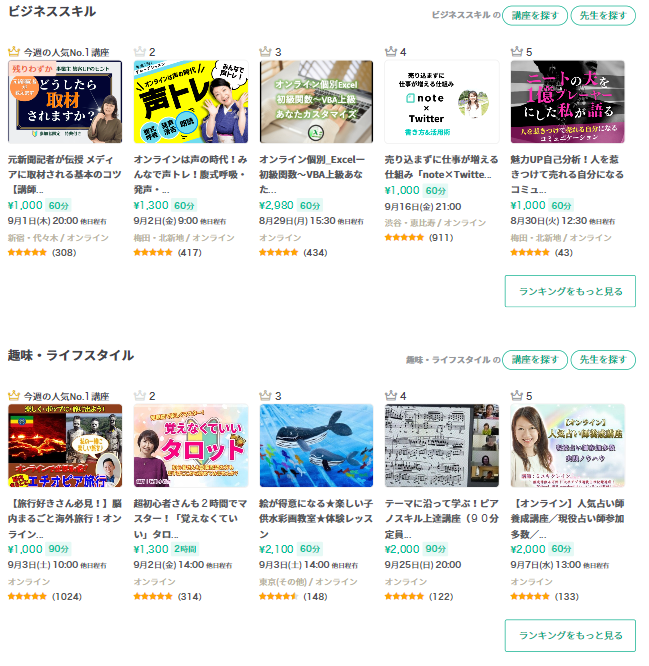The image size is (649, 666).
Task: Click the rank 2 crown icon in 趣味・ライフスタイル
Action: click(x=140, y=396)
